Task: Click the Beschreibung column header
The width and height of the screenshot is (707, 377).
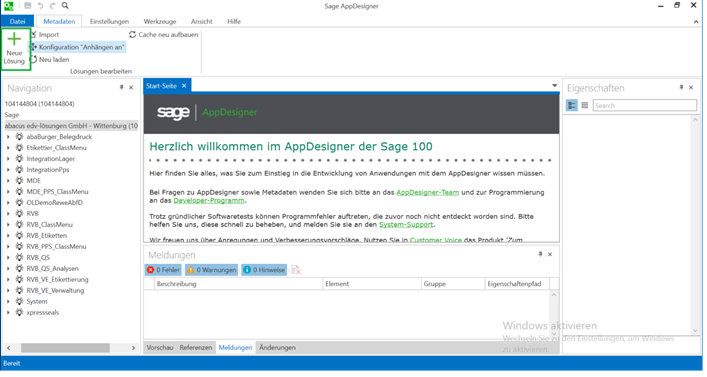Action: point(239,285)
